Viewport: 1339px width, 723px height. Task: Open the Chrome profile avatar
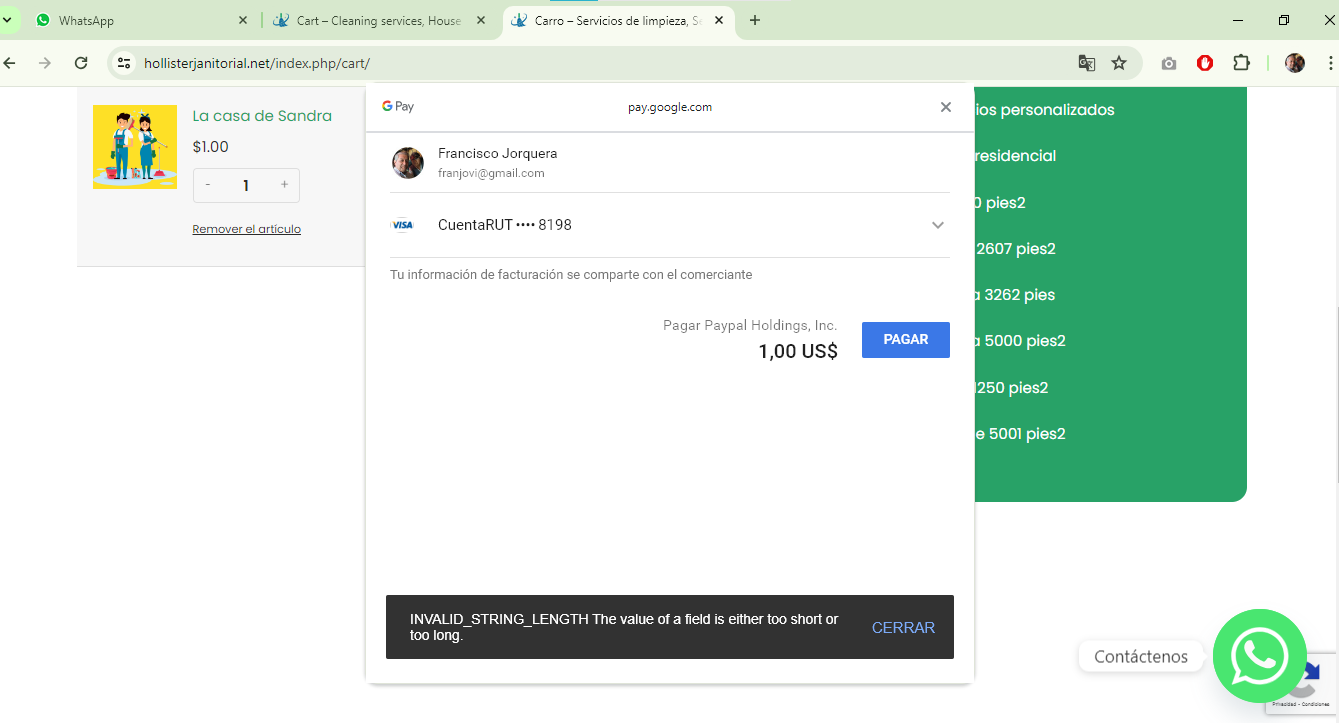point(1295,63)
